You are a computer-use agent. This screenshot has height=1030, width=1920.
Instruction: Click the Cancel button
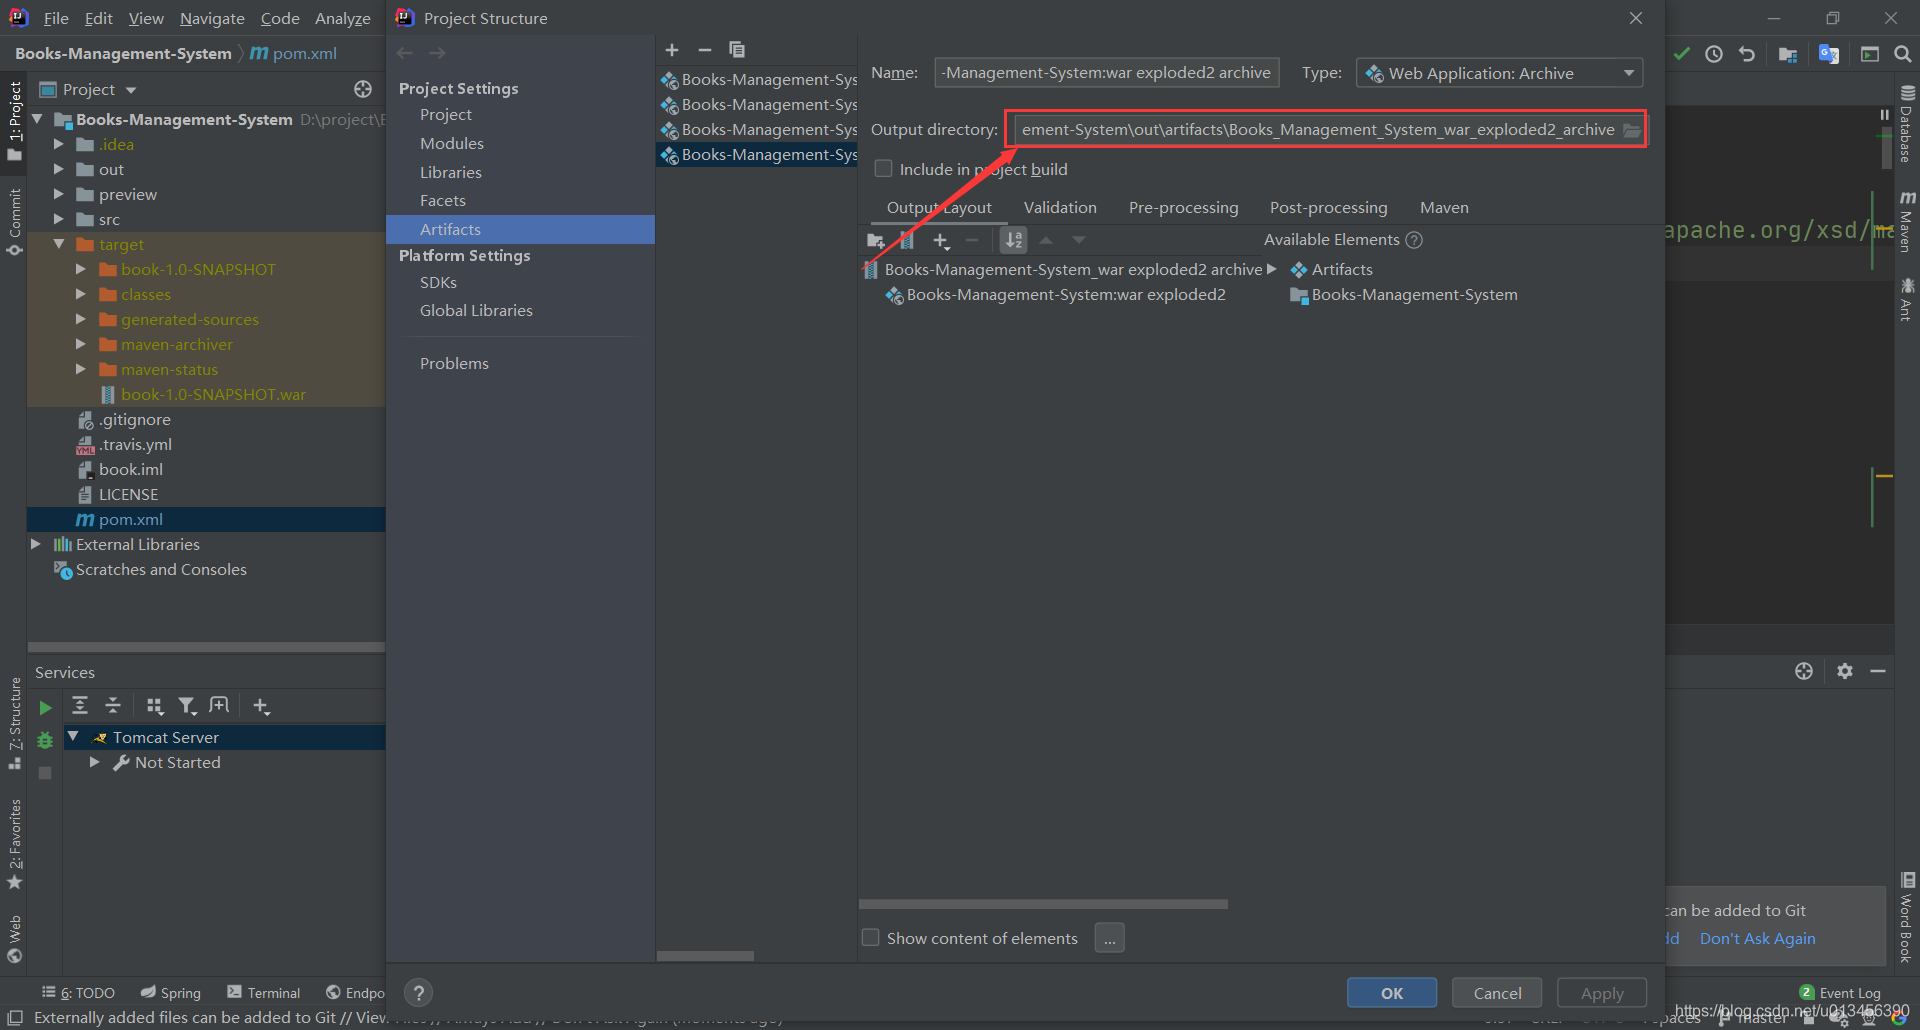click(1497, 993)
